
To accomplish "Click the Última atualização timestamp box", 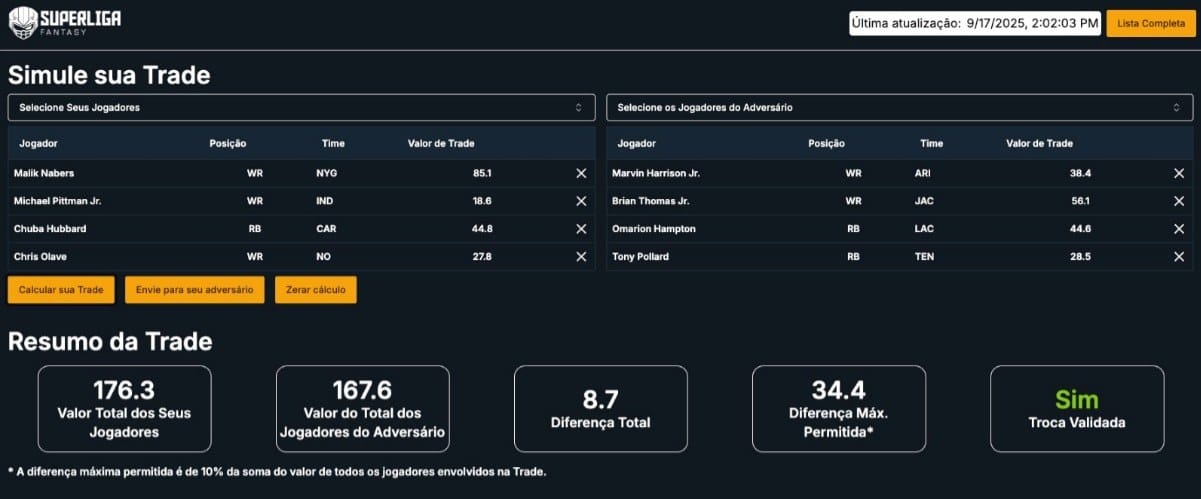I will click(974, 23).
